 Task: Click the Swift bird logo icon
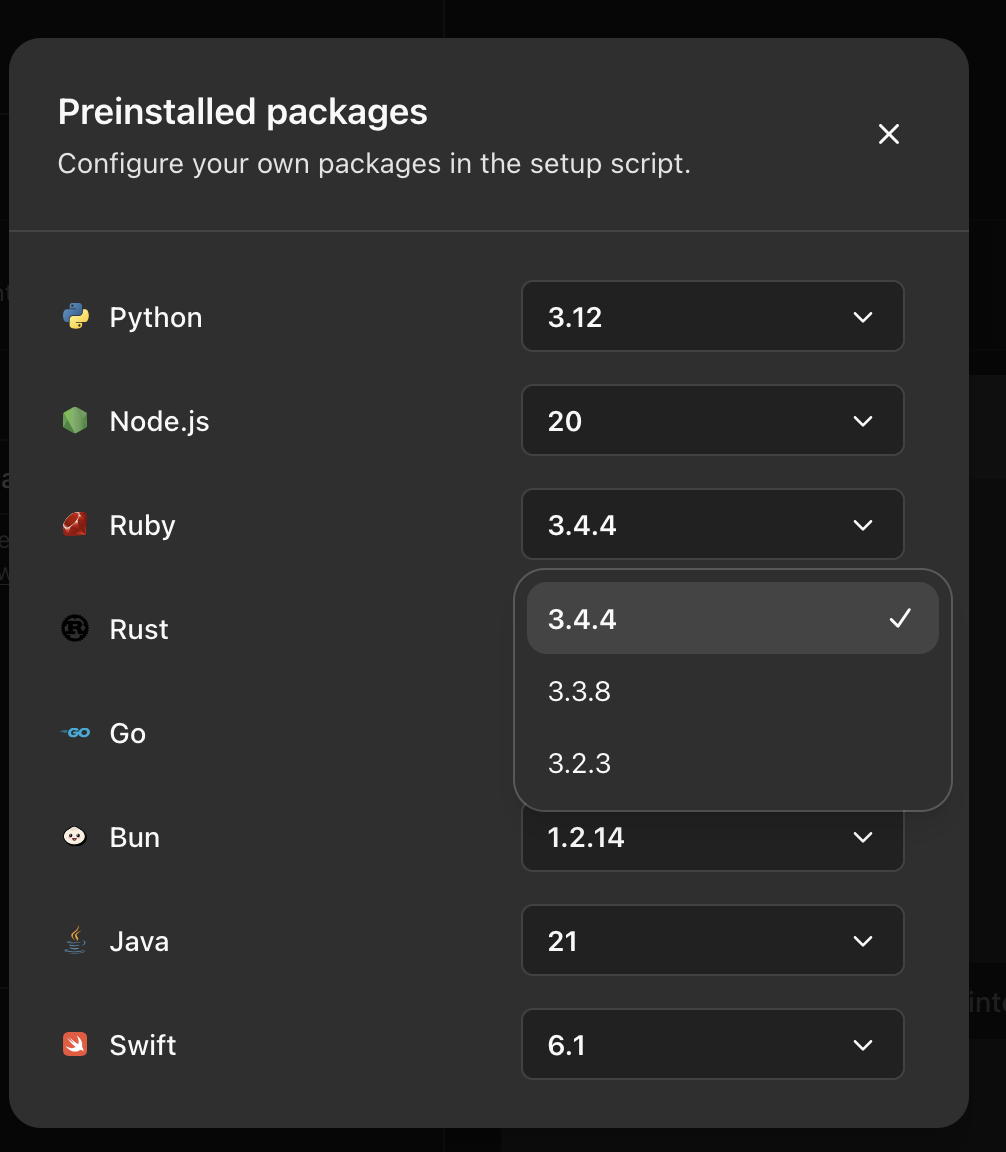point(75,1044)
